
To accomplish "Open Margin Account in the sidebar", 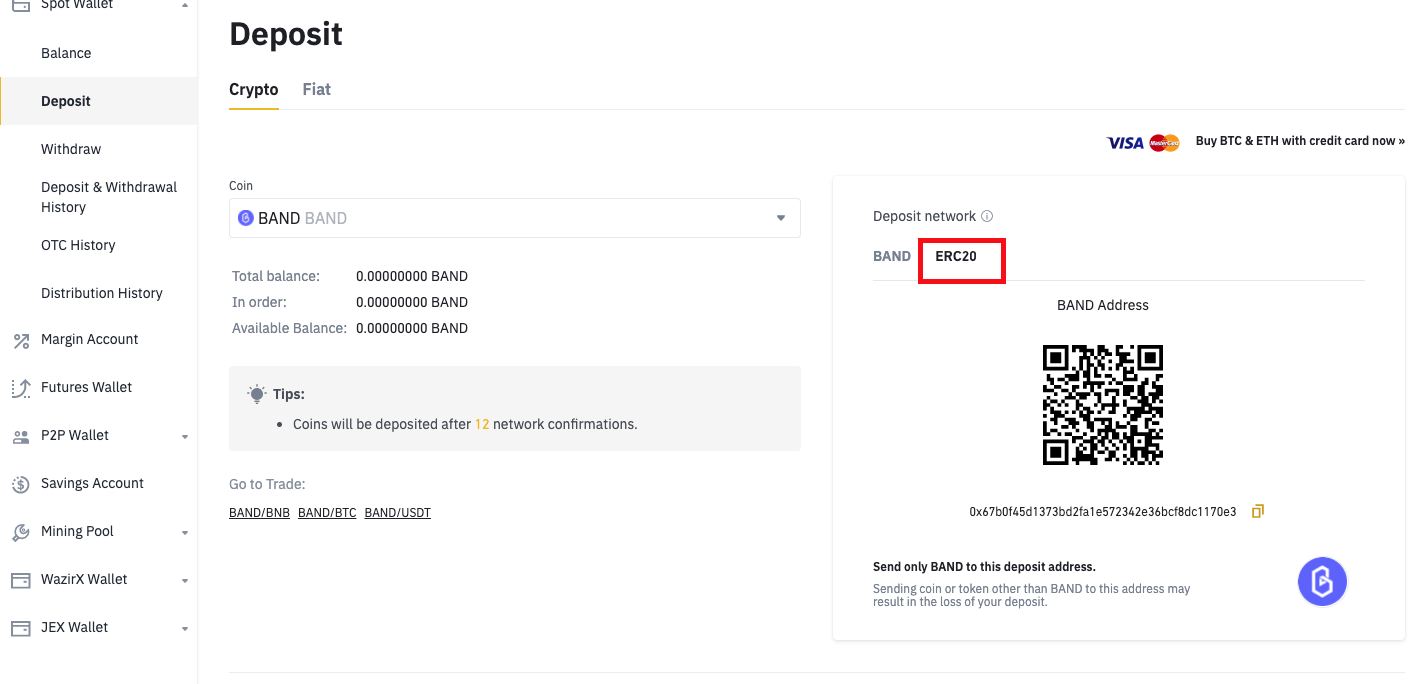I will [x=90, y=339].
